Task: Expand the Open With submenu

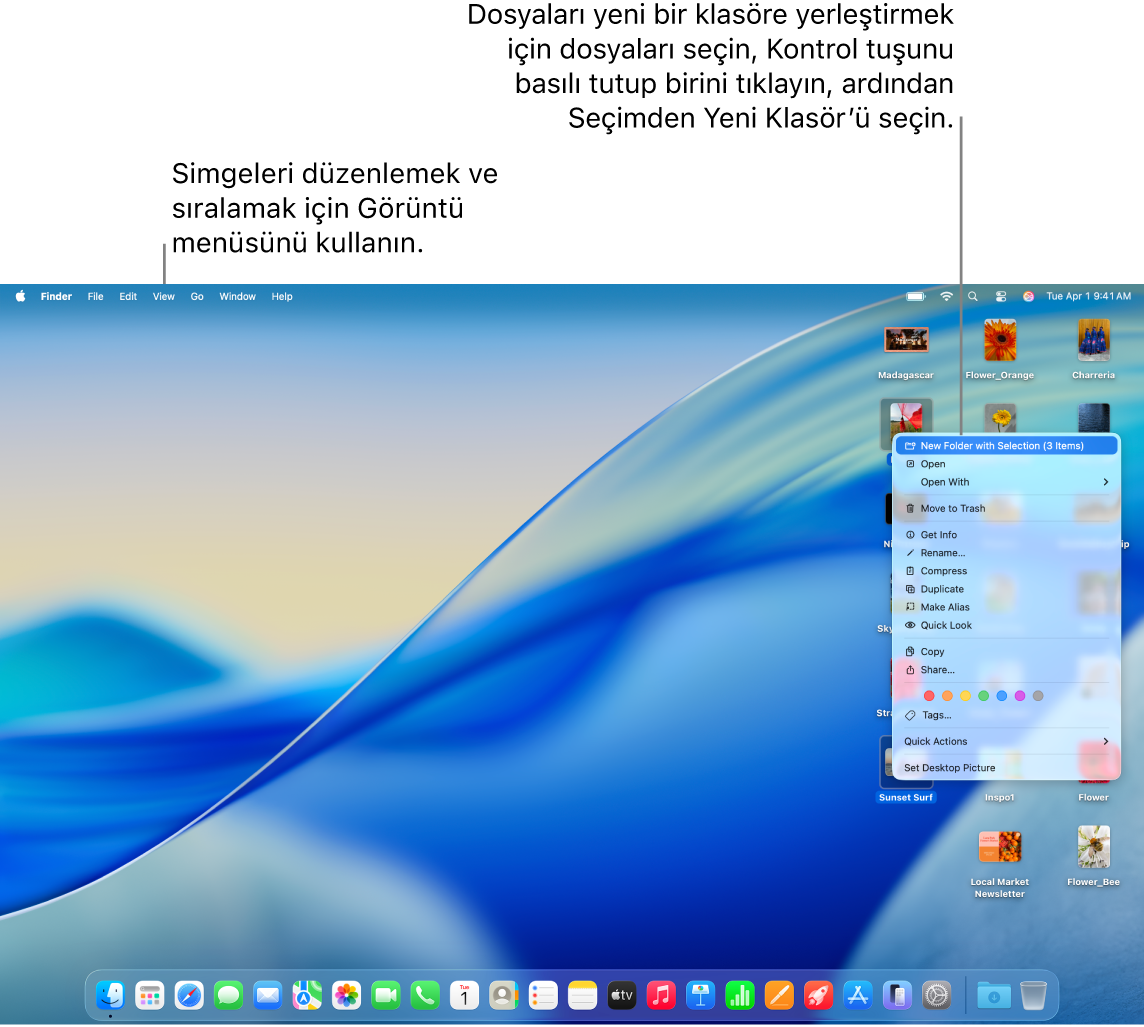Action: 1007,482
